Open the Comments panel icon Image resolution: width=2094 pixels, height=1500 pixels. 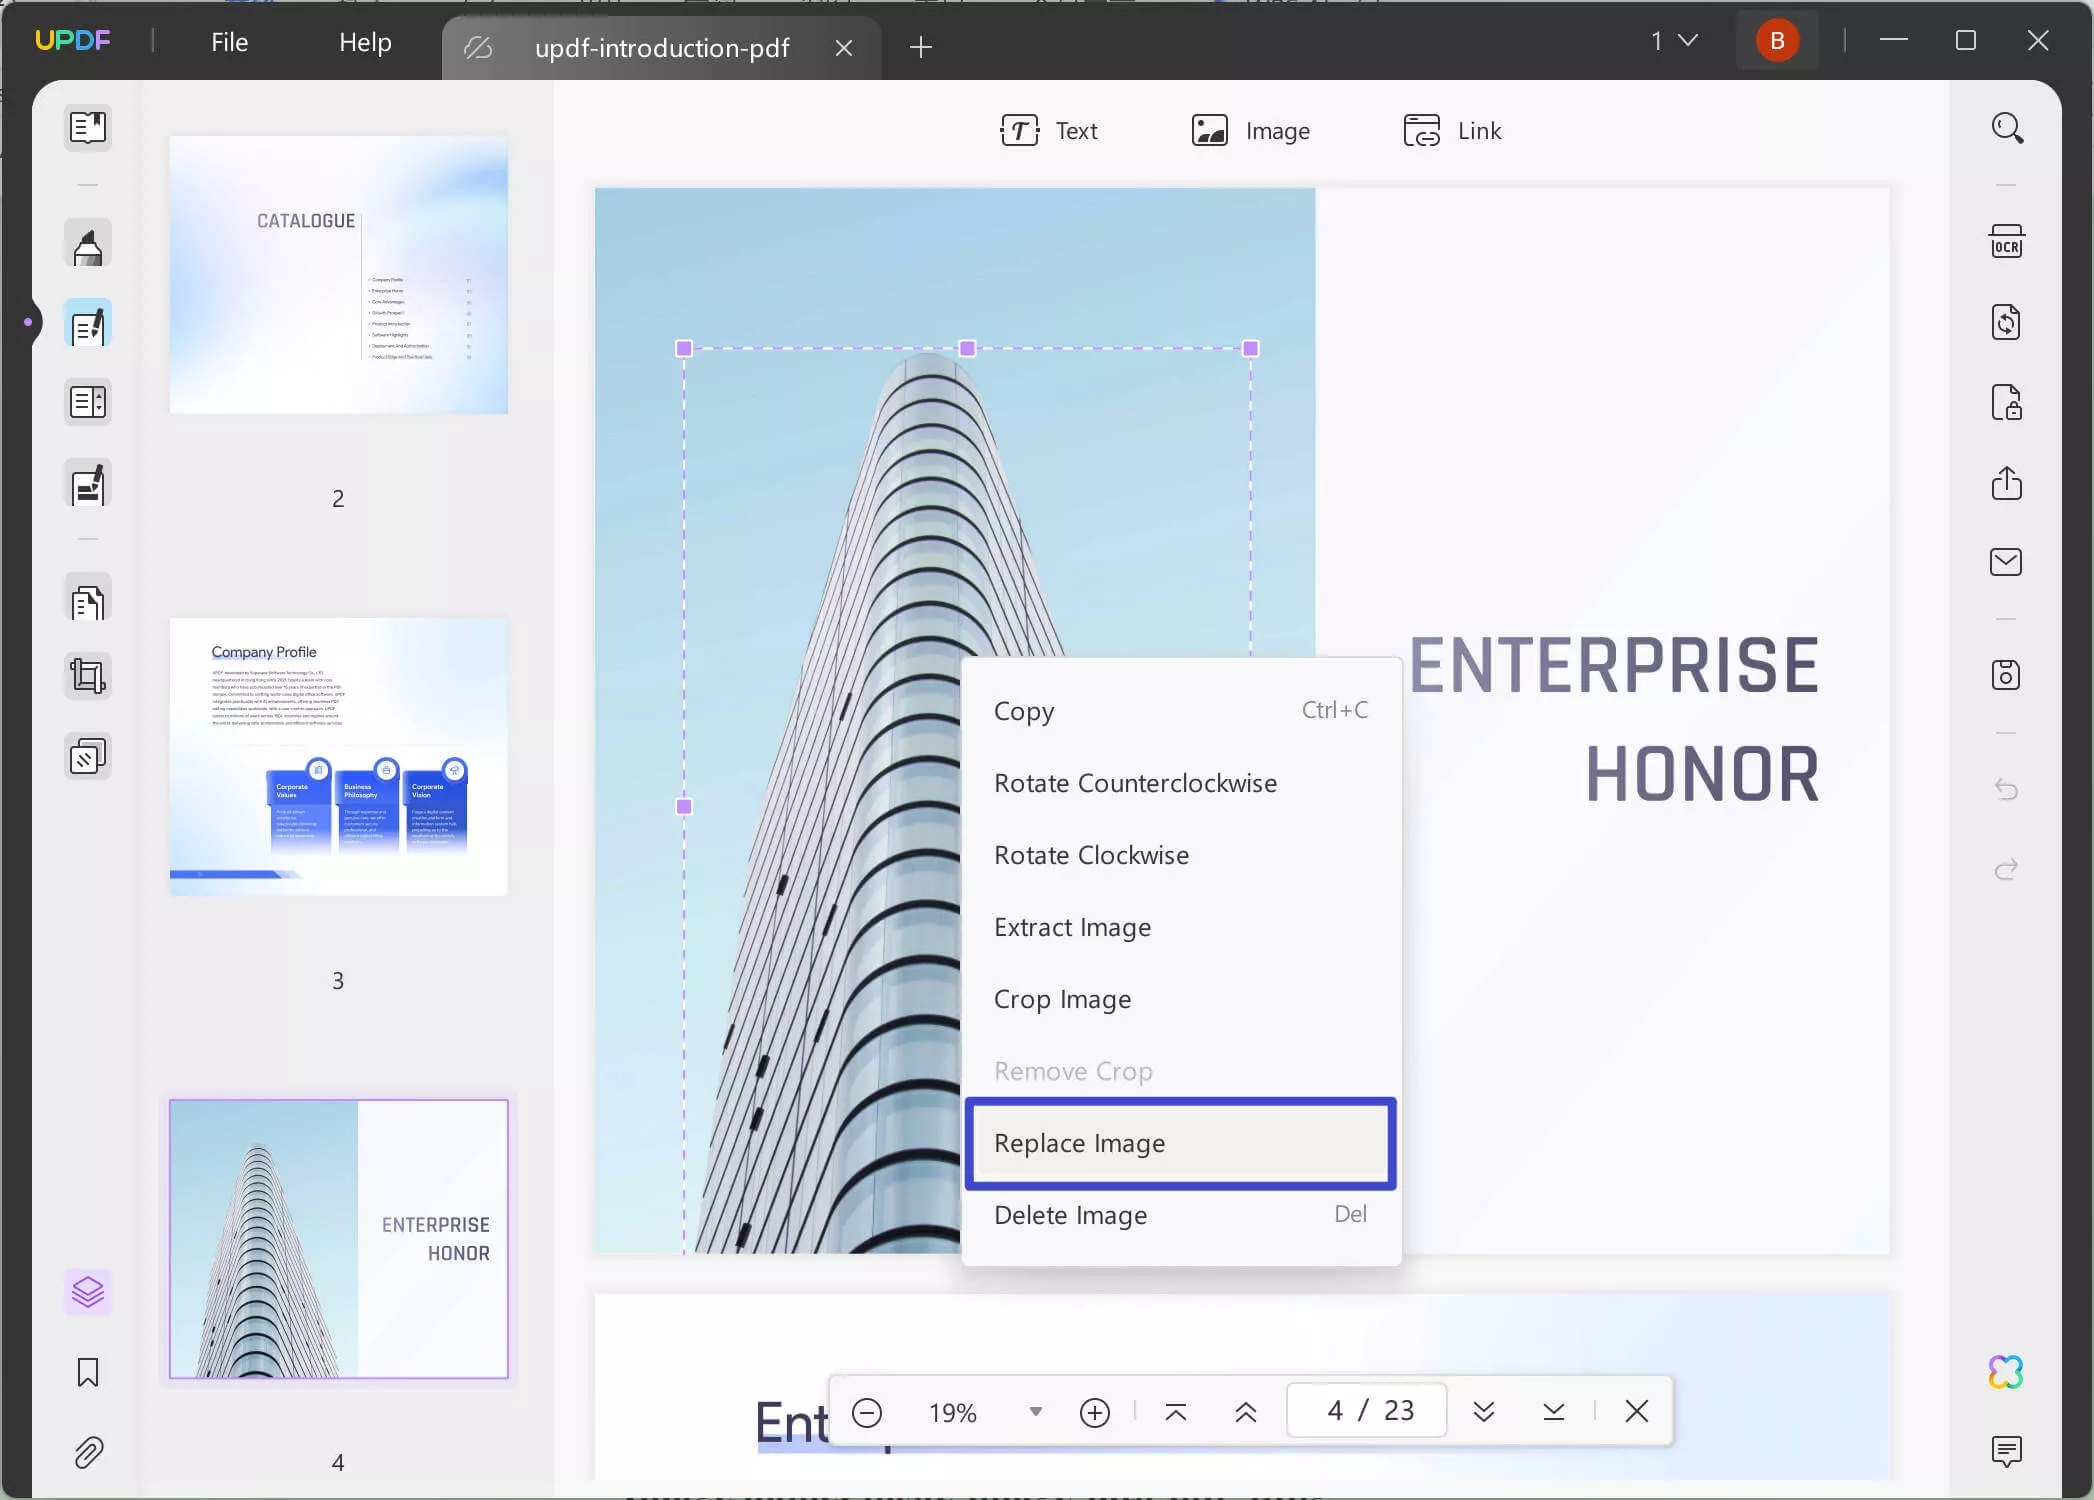click(x=2007, y=1451)
